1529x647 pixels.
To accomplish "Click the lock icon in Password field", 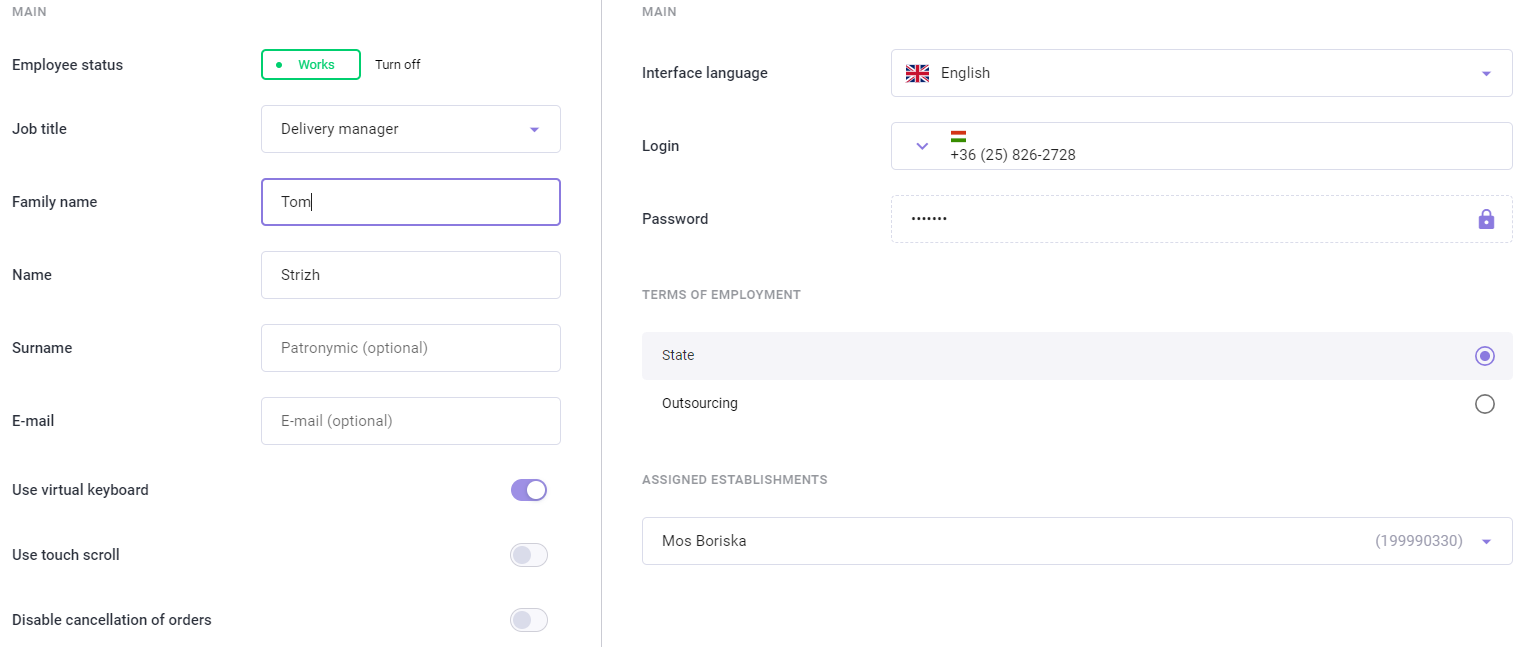I will 1486,219.
